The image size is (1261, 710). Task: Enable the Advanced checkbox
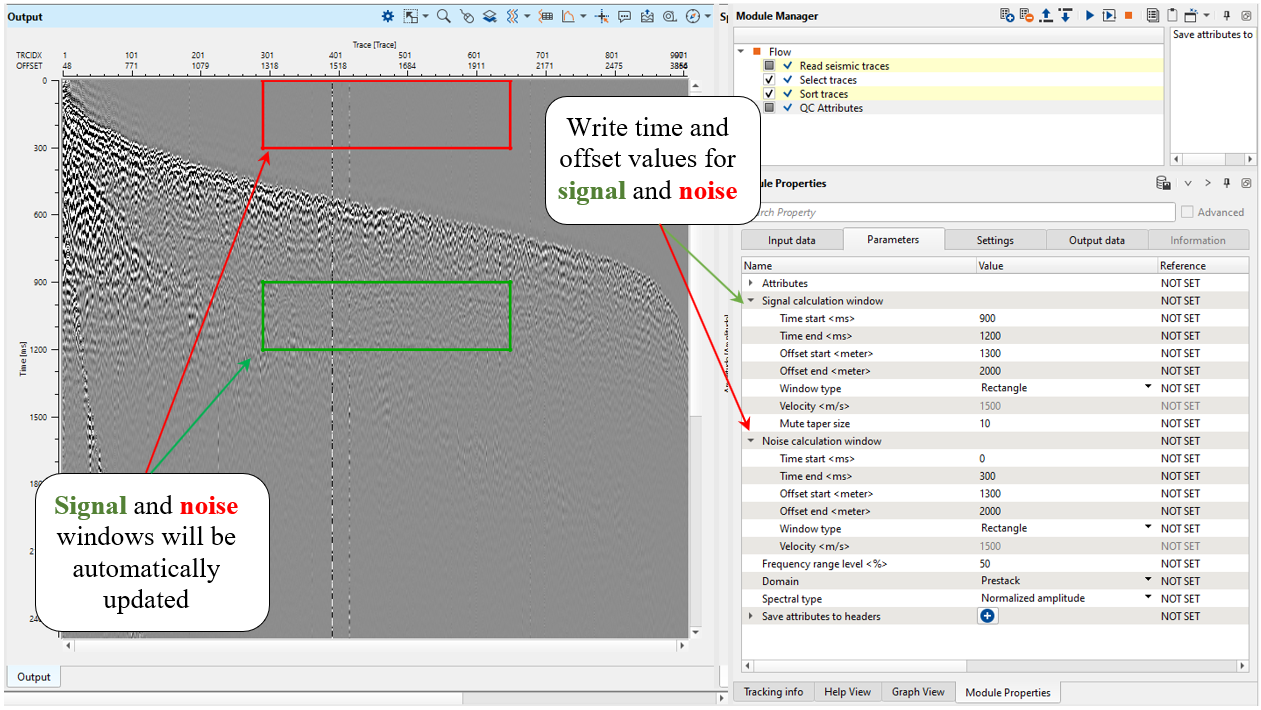[1187, 212]
